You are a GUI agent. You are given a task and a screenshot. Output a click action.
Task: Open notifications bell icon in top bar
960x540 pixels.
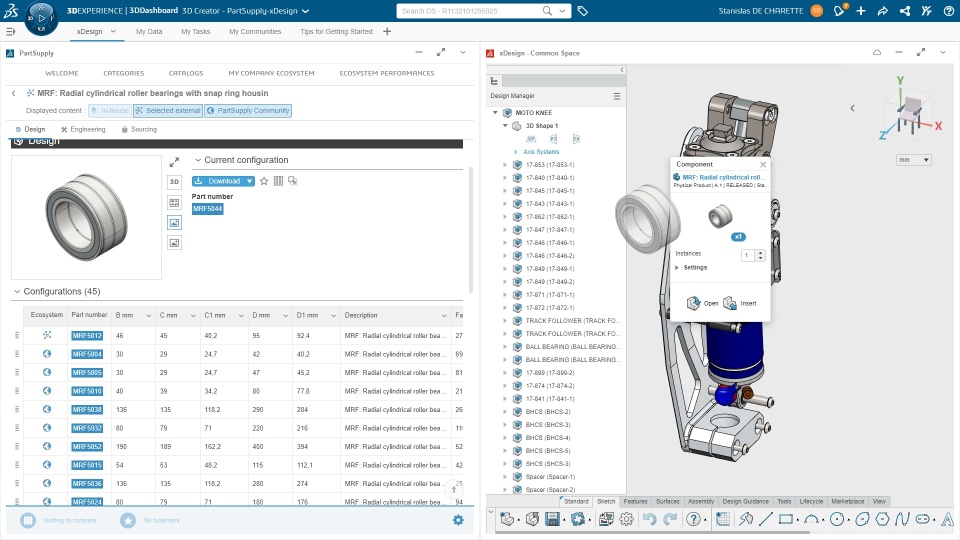[839, 10]
